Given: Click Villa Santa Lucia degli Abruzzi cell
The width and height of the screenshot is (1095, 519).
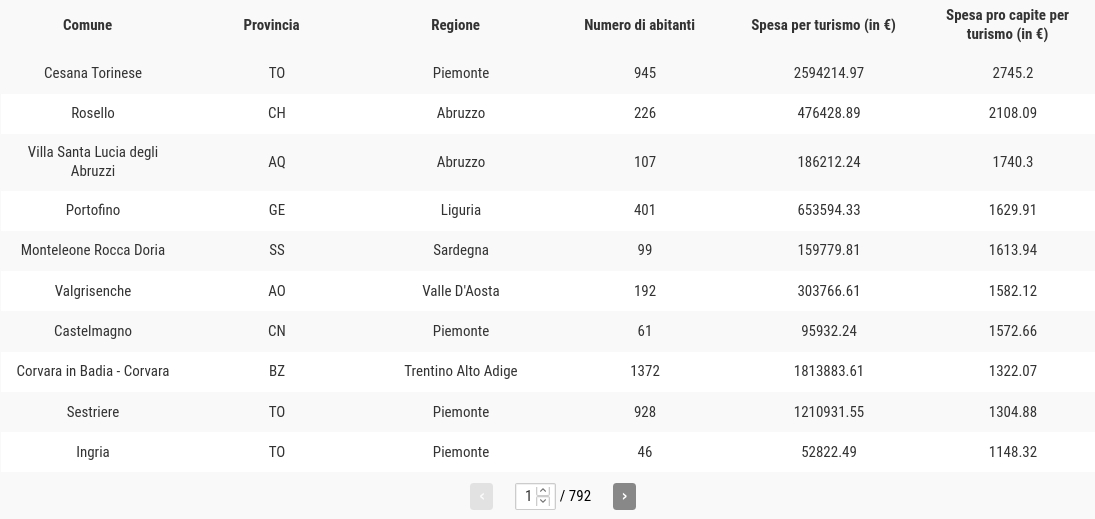Looking at the screenshot, I should 93,161.
